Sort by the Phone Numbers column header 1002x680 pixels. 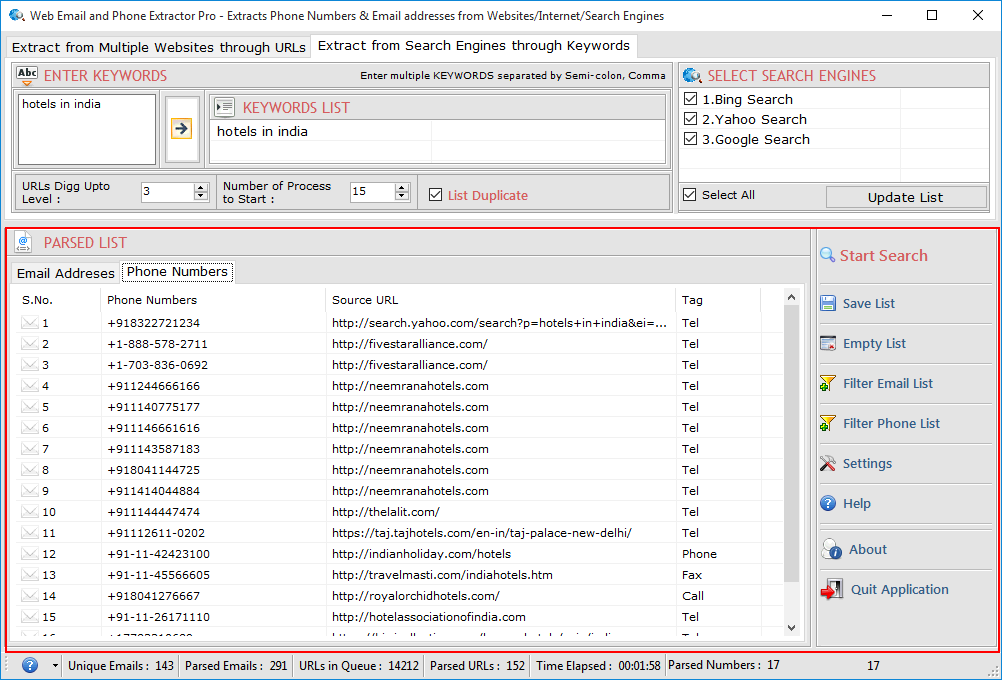(213, 300)
